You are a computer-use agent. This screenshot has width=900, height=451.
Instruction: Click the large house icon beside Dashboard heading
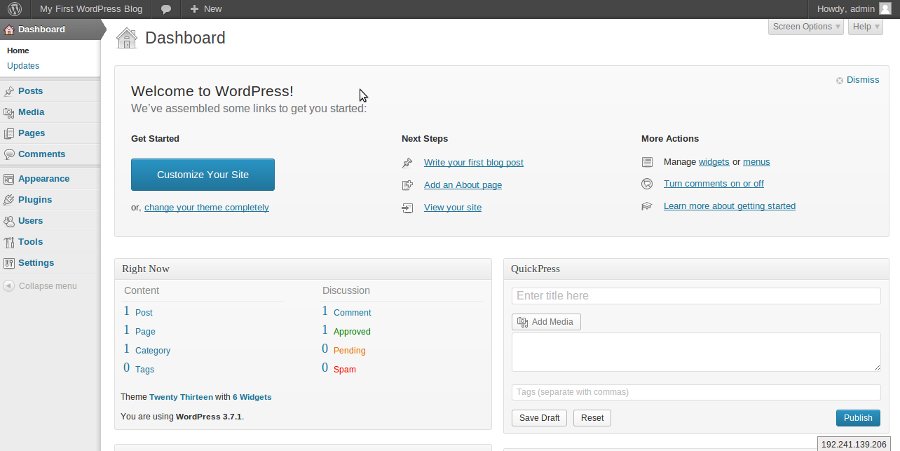pyautogui.click(x=126, y=38)
